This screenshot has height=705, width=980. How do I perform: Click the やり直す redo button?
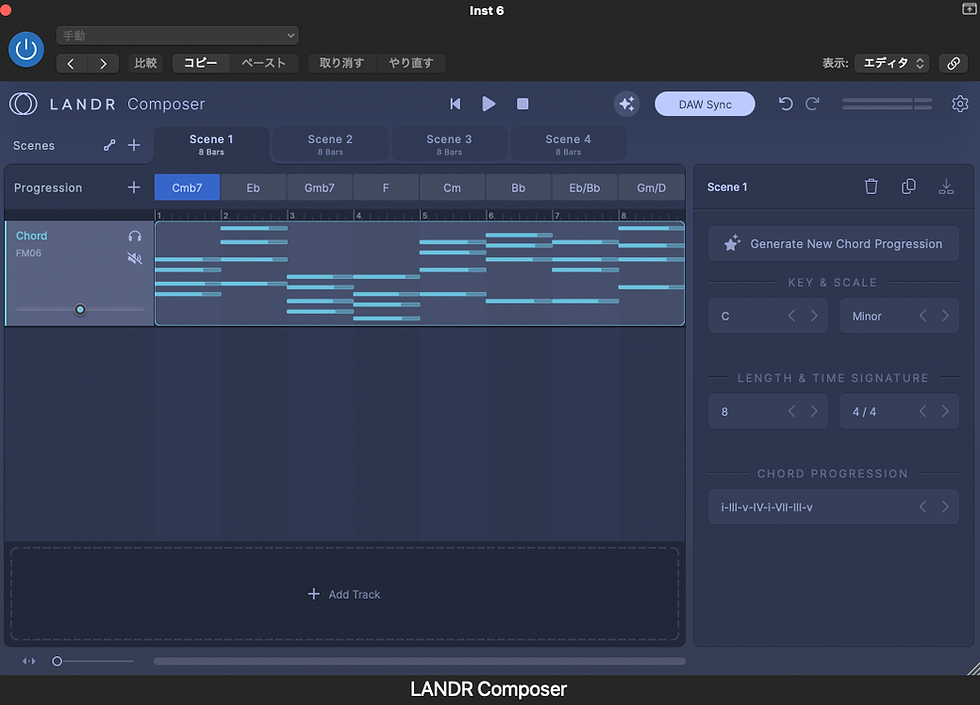click(411, 63)
